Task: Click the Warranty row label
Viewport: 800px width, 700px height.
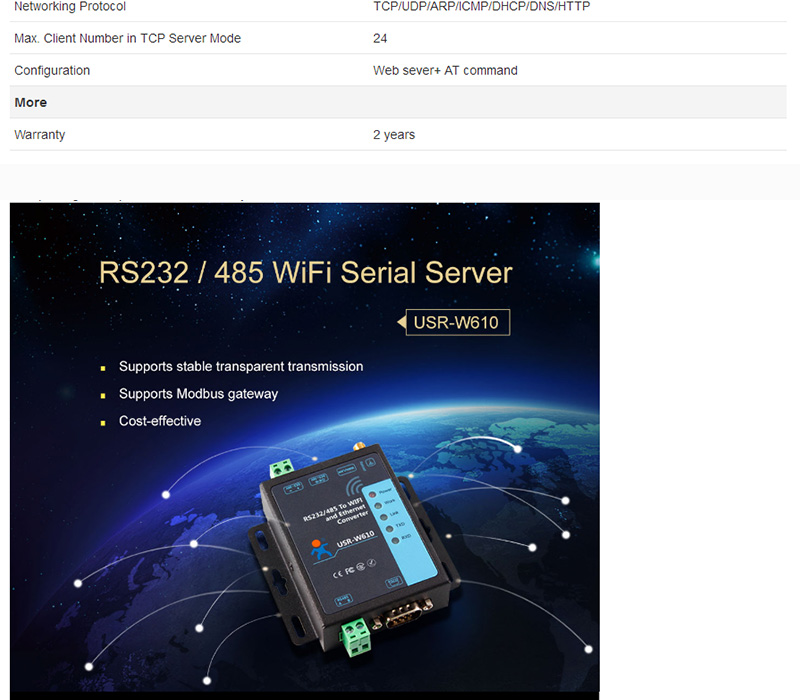Action: point(40,134)
